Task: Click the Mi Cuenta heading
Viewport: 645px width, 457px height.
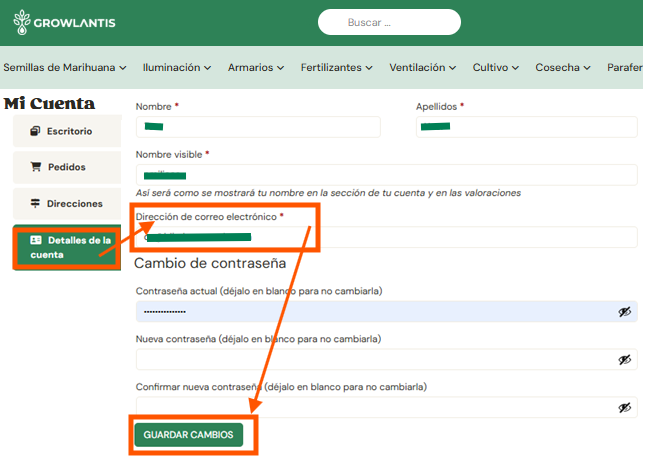Action: click(x=49, y=103)
